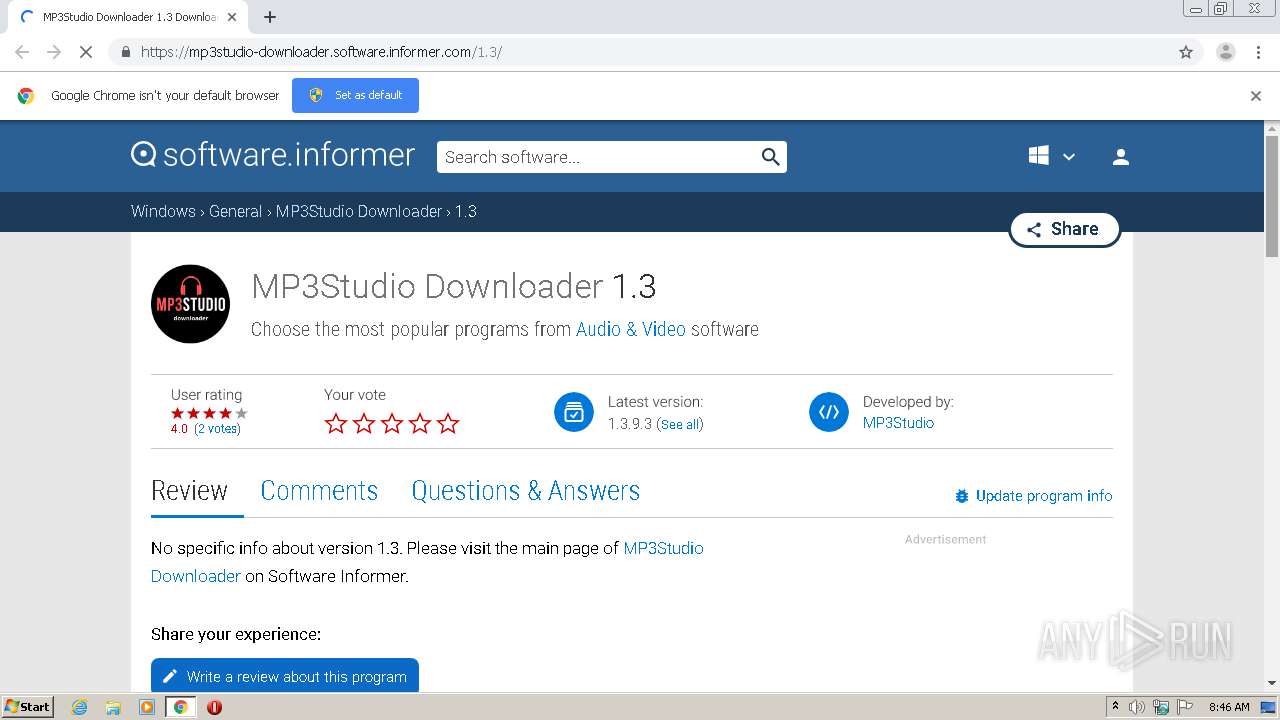
Task: Rate with the fifth star
Action: click(448, 424)
